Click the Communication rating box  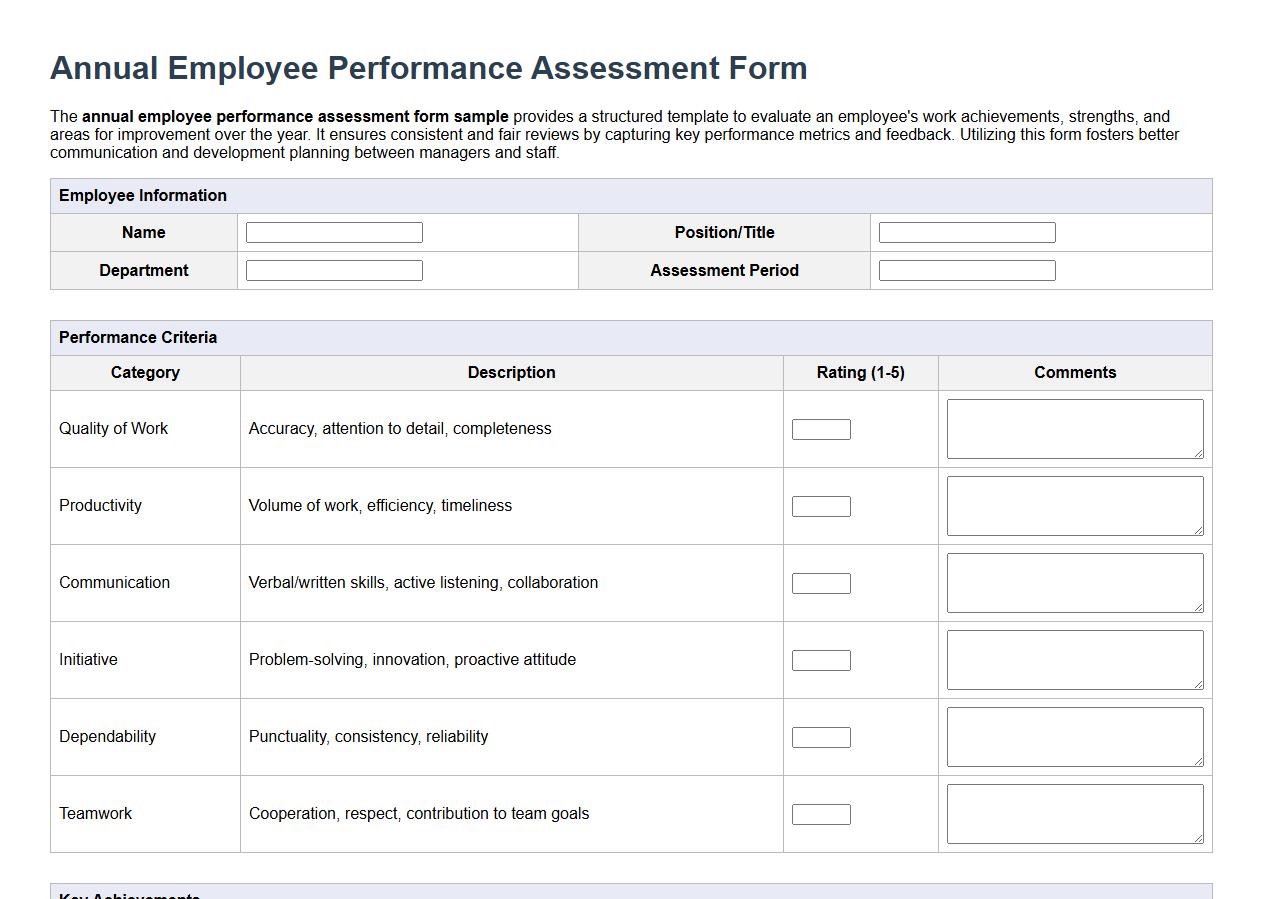point(820,582)
